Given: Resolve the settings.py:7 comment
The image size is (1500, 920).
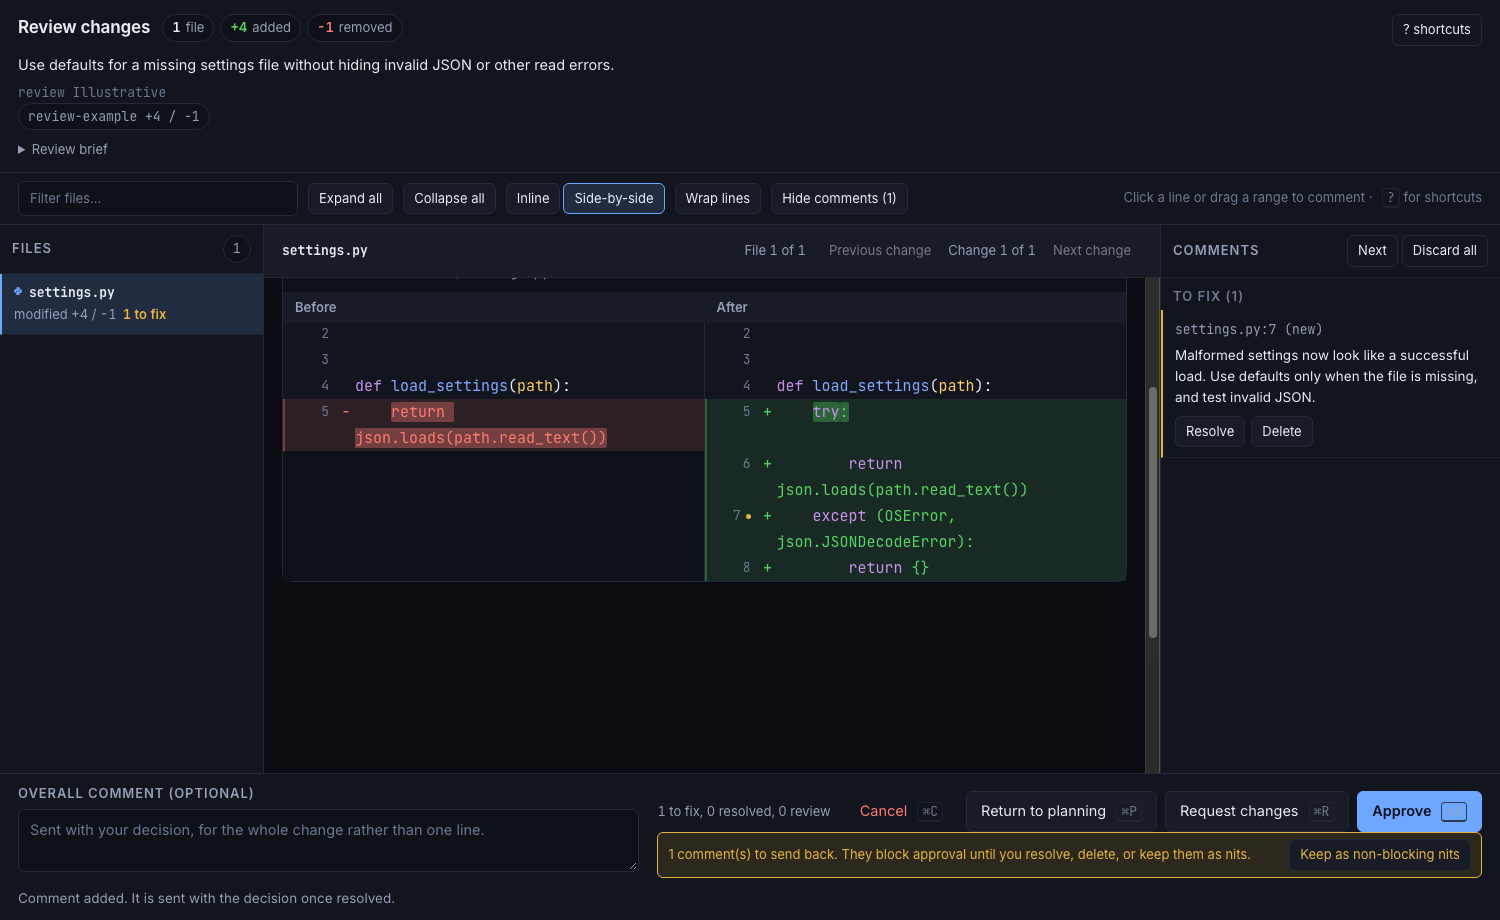Looking at the screenshot, I should click(x=1210, y=431).
